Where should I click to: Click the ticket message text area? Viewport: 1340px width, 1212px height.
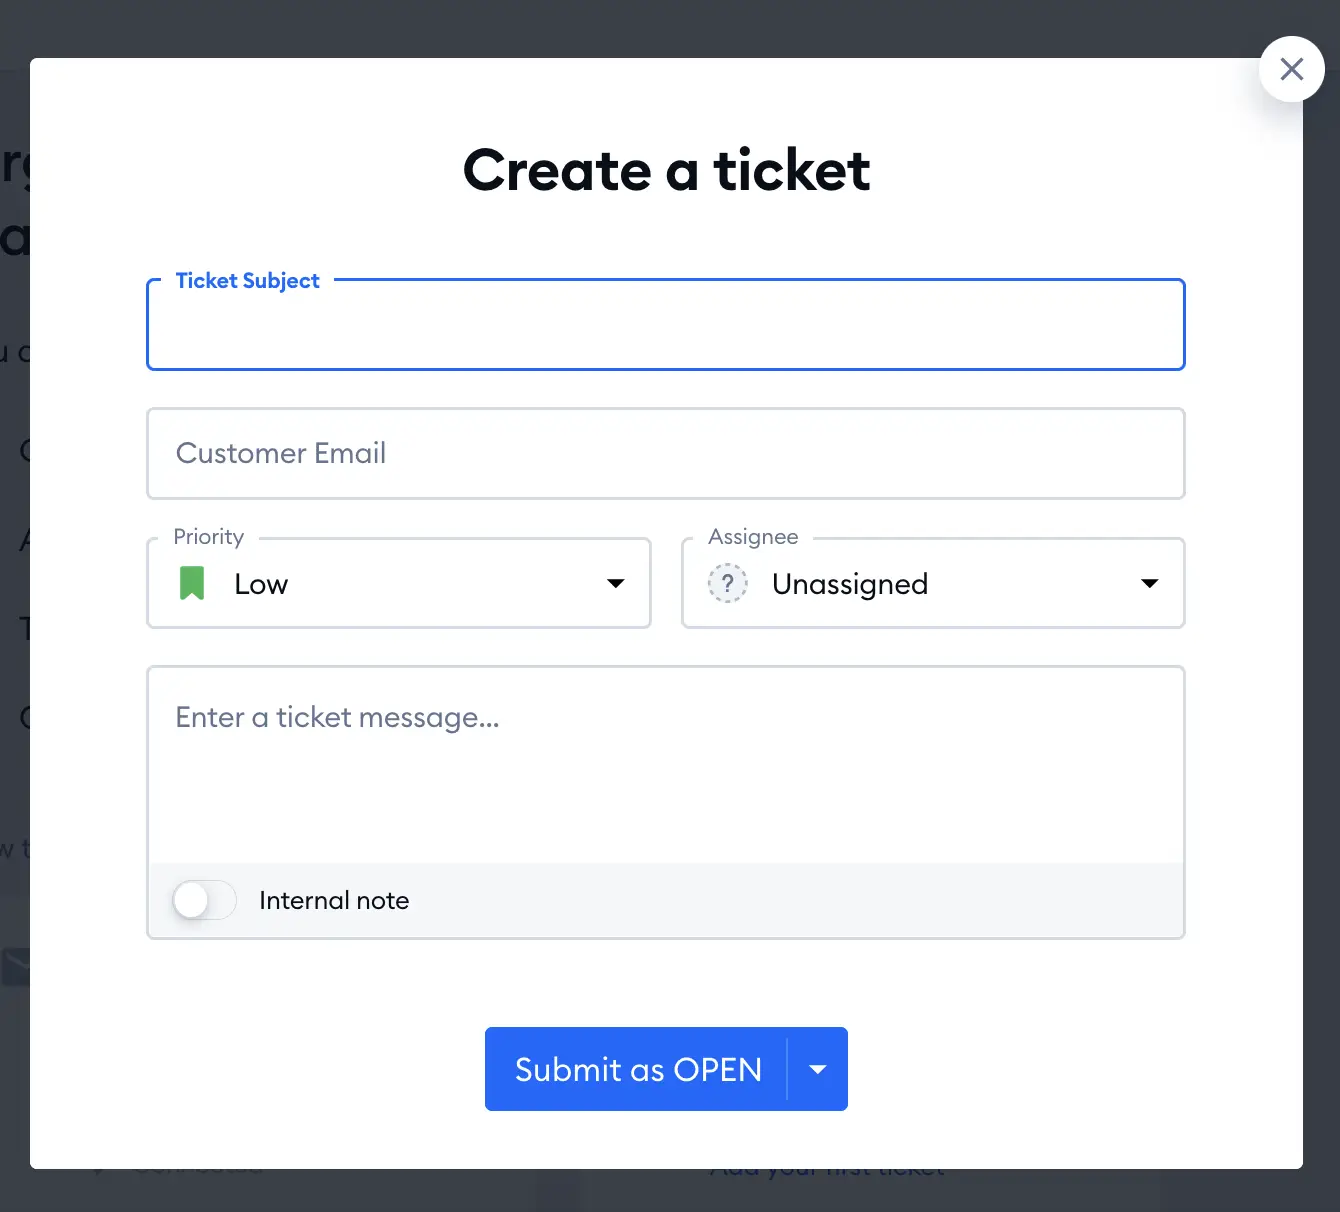pos(666,765)
